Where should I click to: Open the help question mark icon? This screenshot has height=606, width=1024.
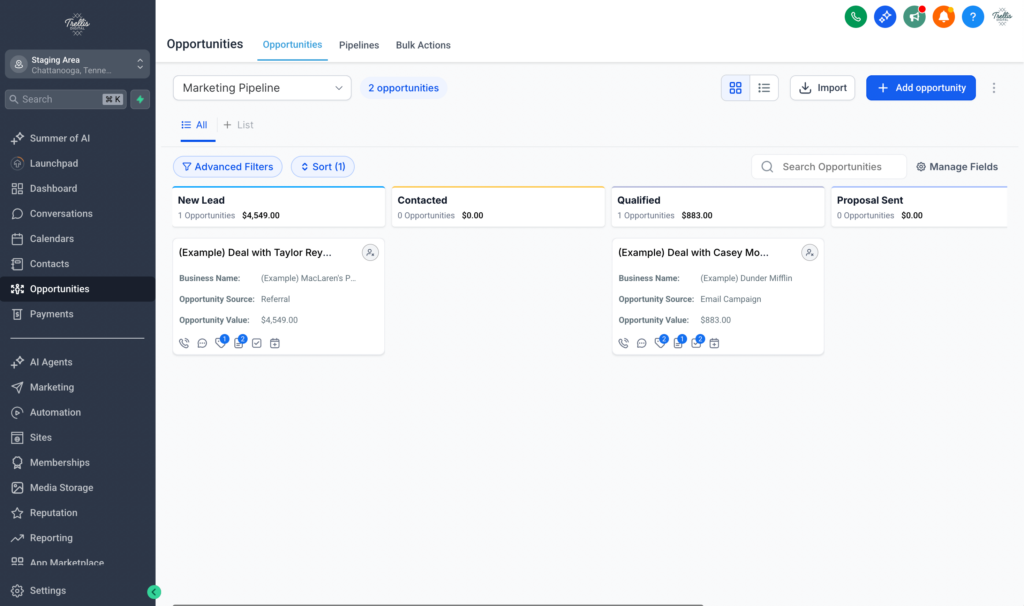click(x=972, y=16)
